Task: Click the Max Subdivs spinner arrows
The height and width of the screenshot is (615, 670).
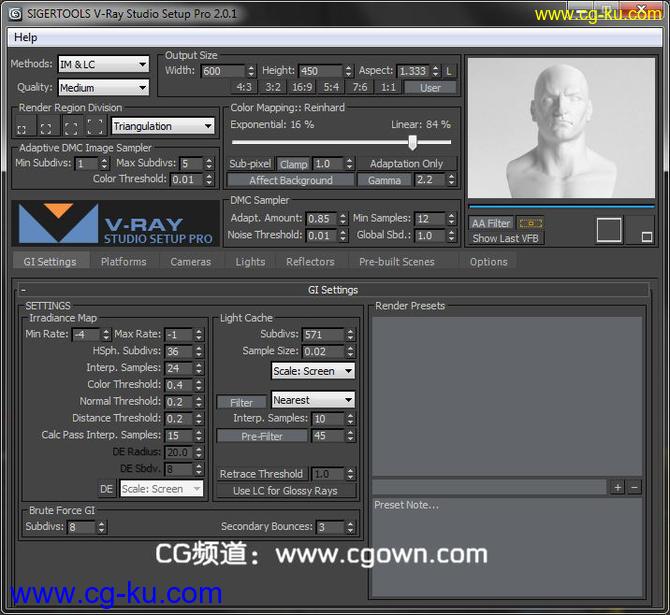Action: (x=209, y=164)
